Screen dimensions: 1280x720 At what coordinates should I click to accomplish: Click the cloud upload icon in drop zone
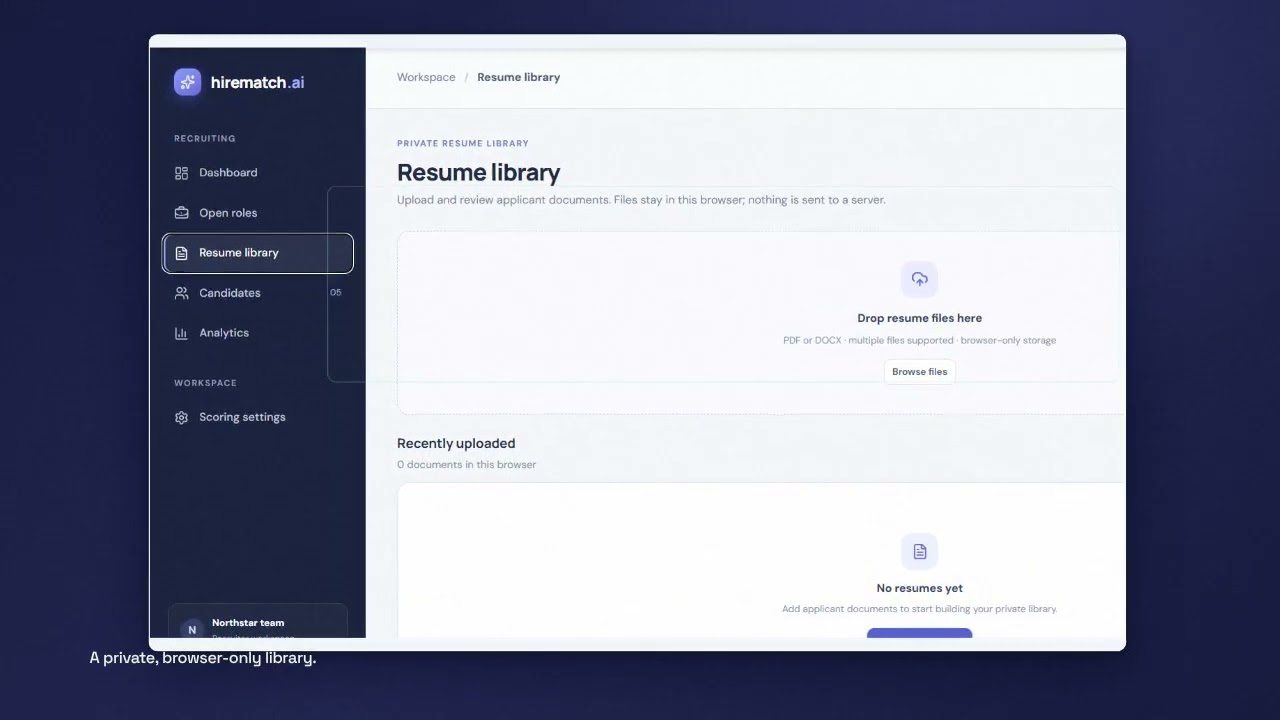tap(919, 279)
